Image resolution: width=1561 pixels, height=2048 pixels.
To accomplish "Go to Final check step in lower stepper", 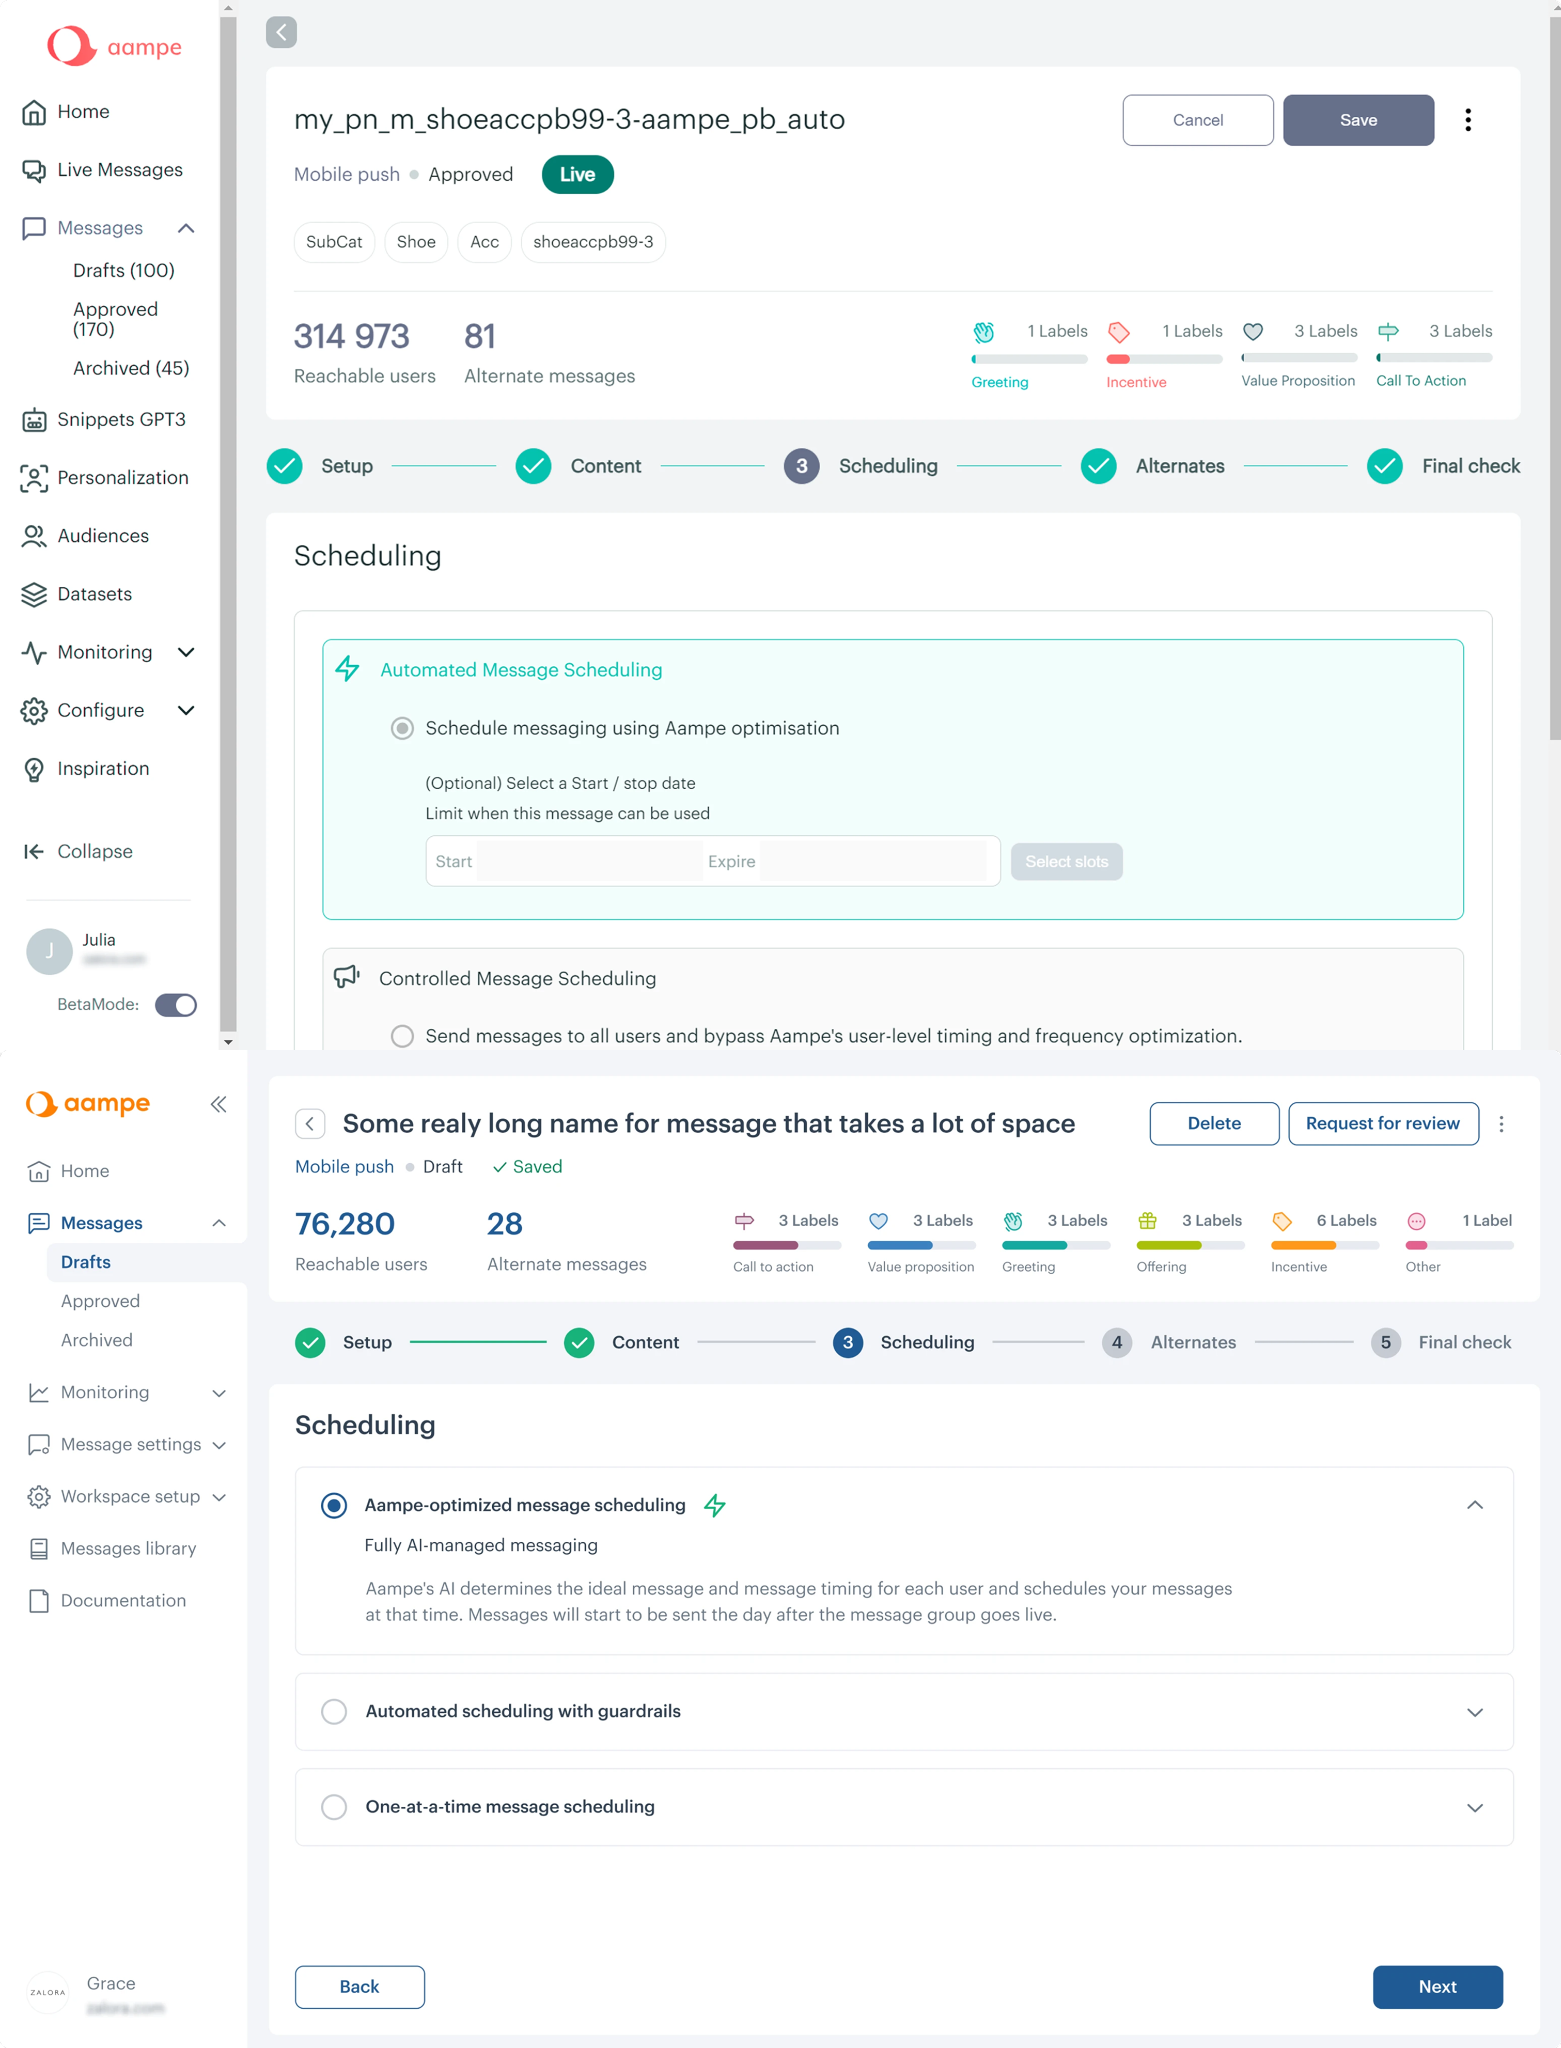I will click(1441, 1342).
